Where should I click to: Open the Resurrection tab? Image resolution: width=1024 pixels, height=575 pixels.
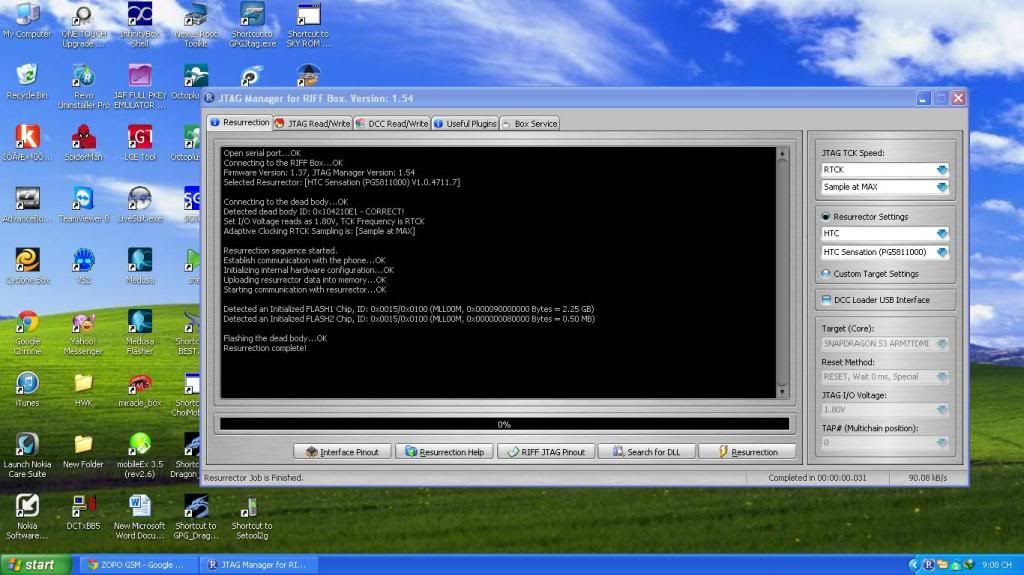(x=240, y=122)
